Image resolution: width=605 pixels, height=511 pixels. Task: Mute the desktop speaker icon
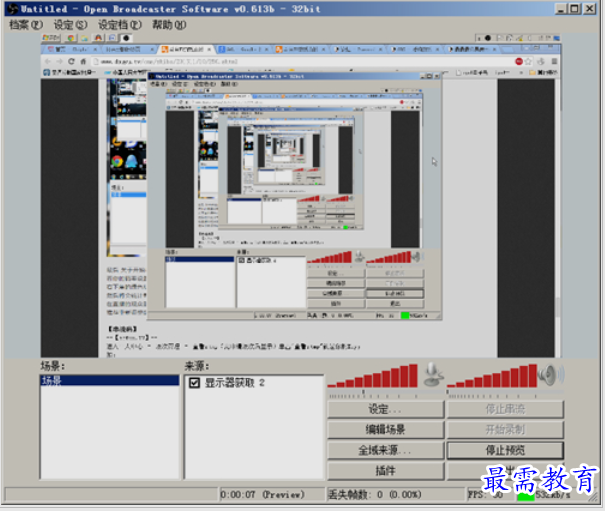(551, 375)
